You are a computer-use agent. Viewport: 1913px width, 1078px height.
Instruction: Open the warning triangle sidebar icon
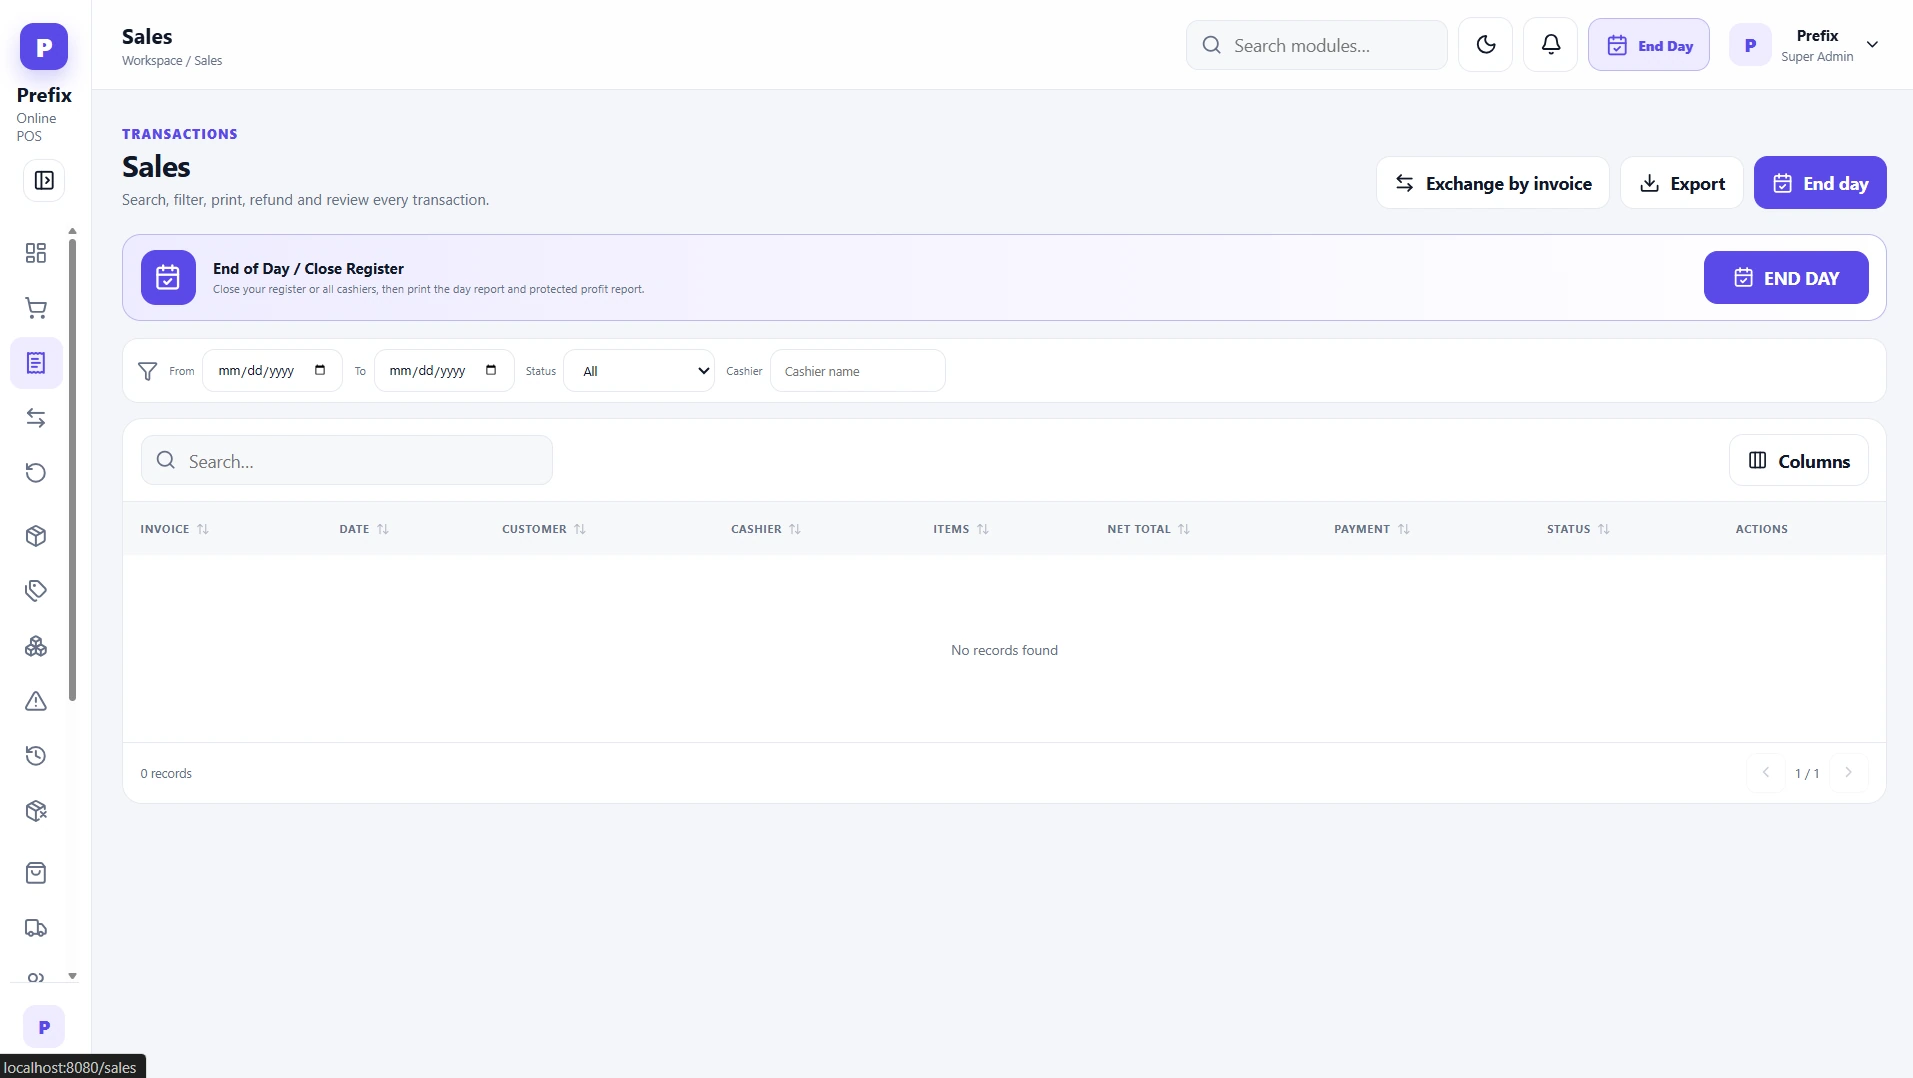36,701
